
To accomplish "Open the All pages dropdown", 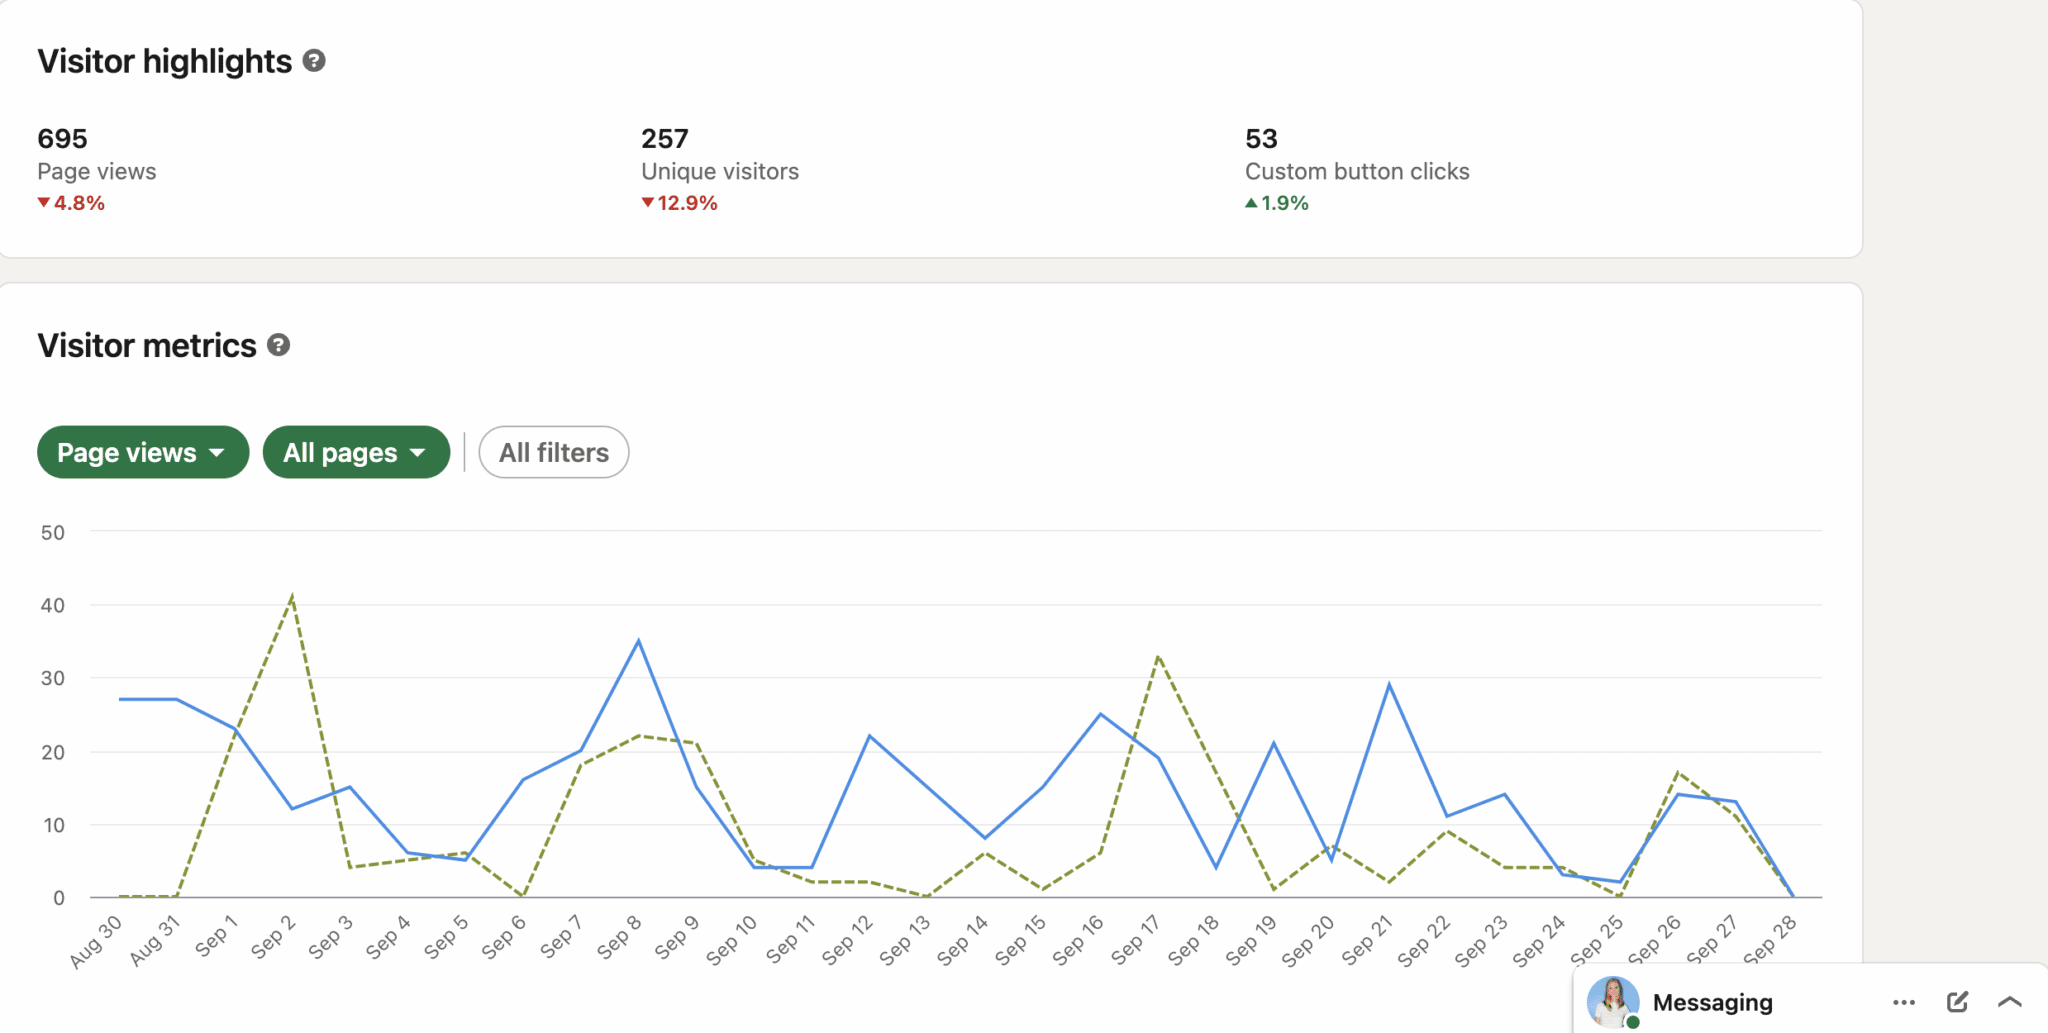I will pyautogui.click(x=356, y=452).
